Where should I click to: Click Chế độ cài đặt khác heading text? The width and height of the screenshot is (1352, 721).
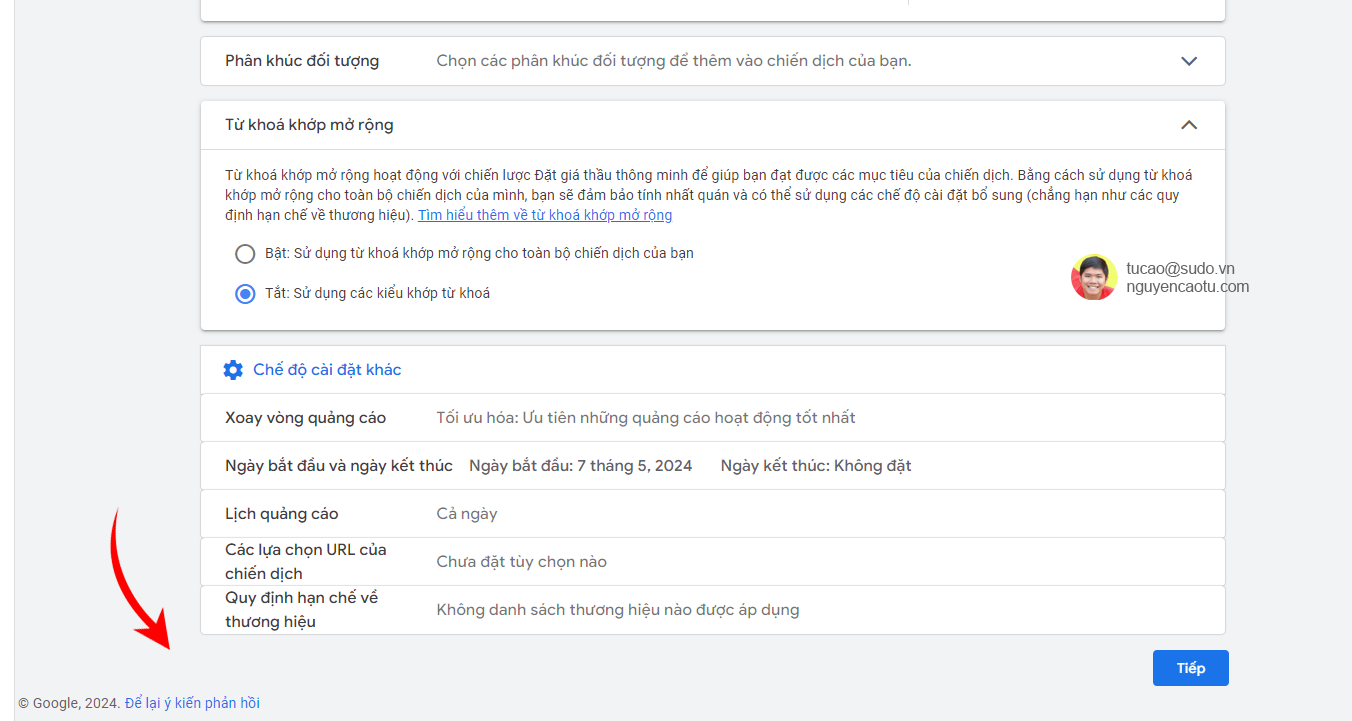327,370
